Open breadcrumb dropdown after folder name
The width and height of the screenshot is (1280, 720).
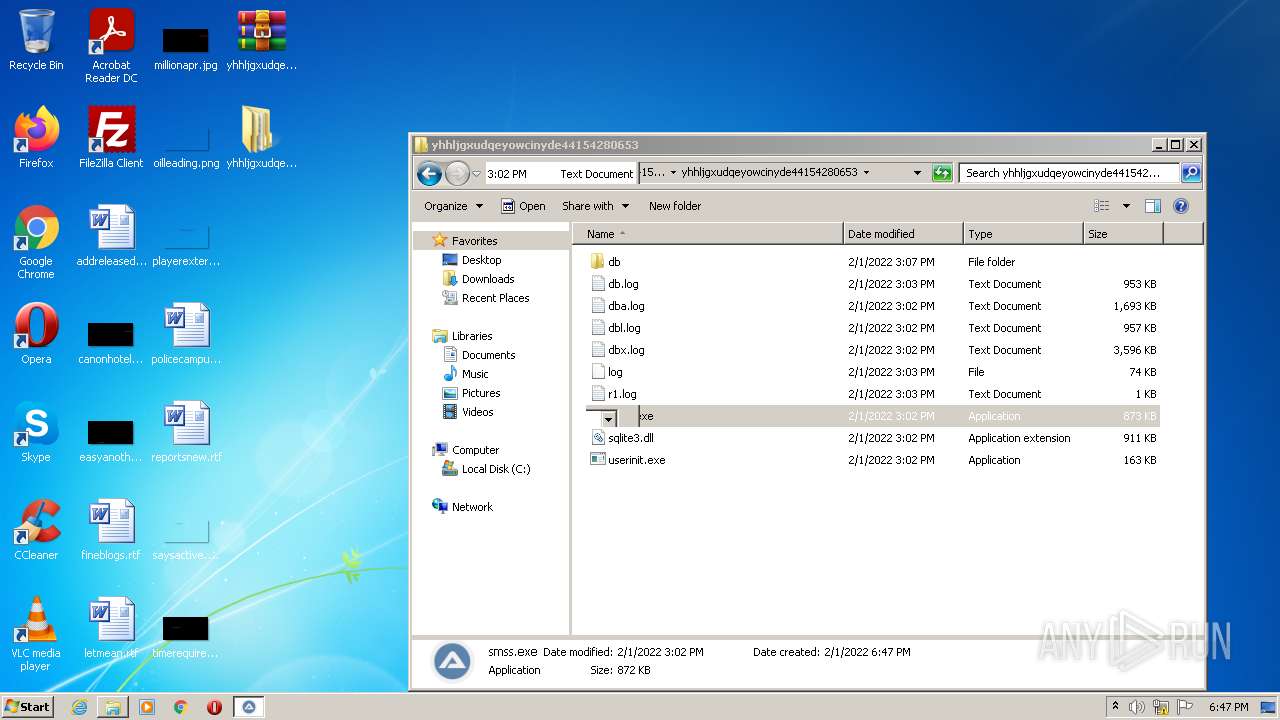click(x=866, y=173)
